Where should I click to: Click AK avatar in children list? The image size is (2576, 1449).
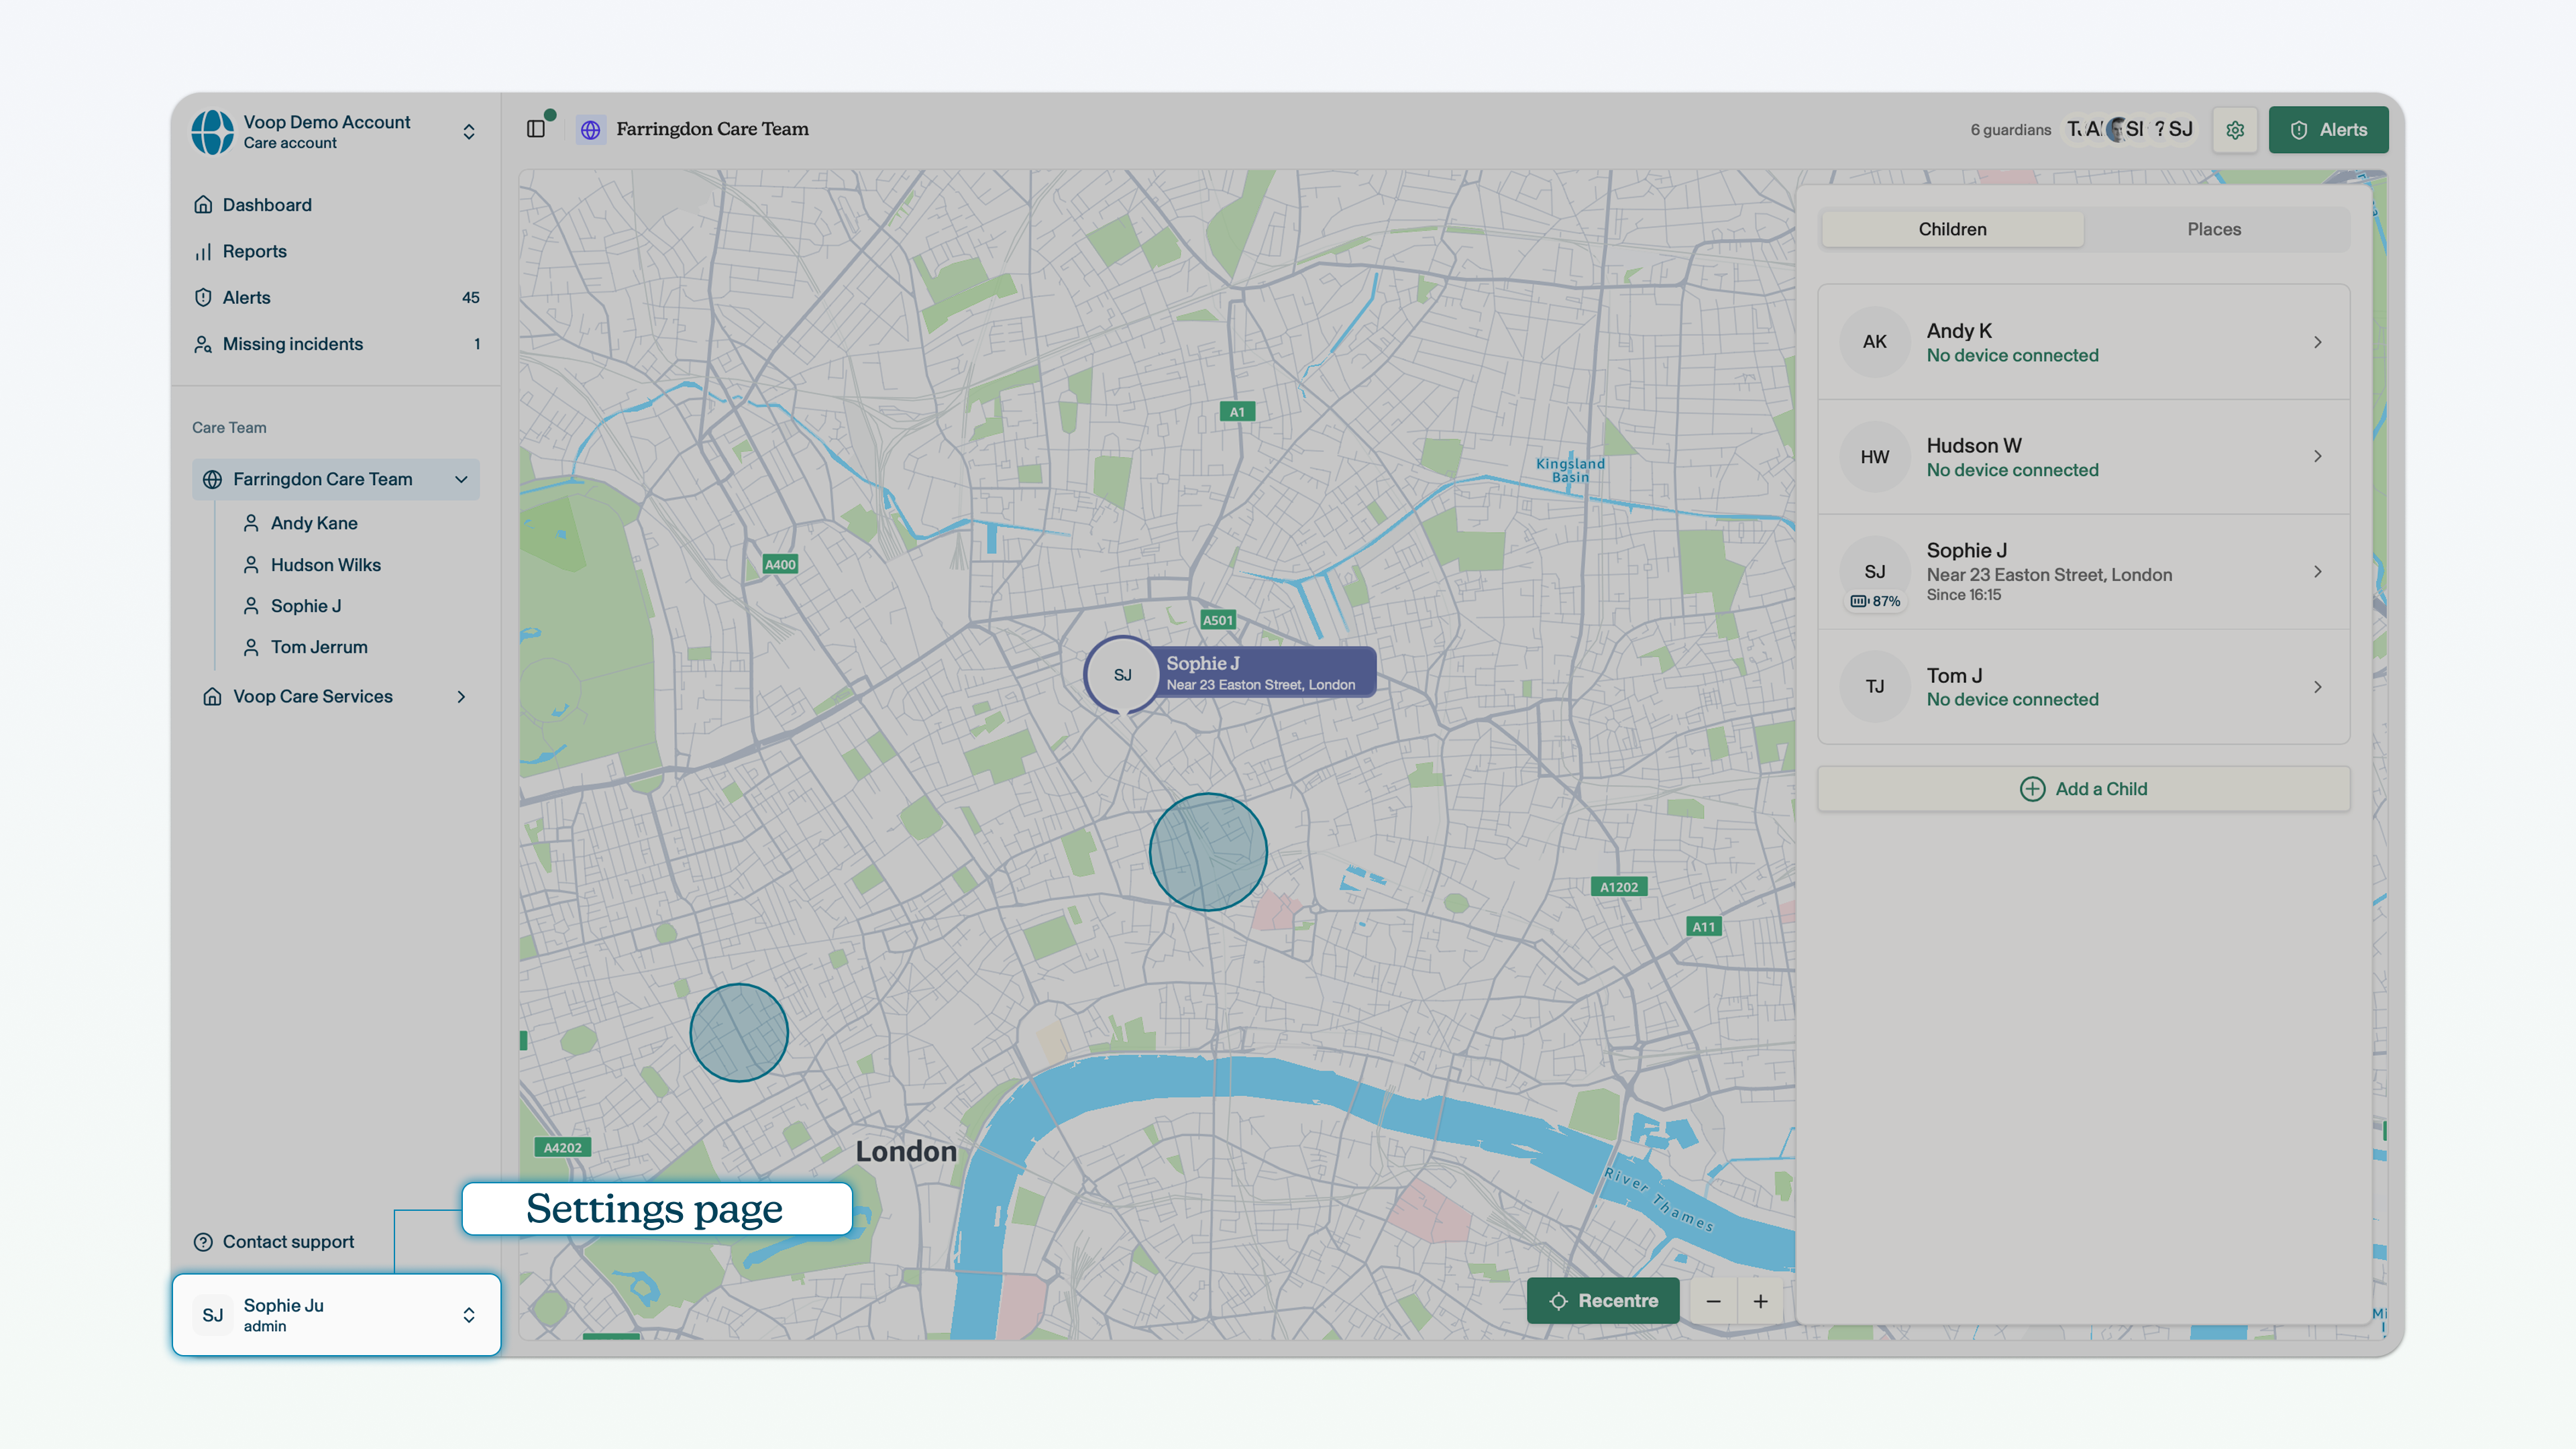click(1875, 342)
